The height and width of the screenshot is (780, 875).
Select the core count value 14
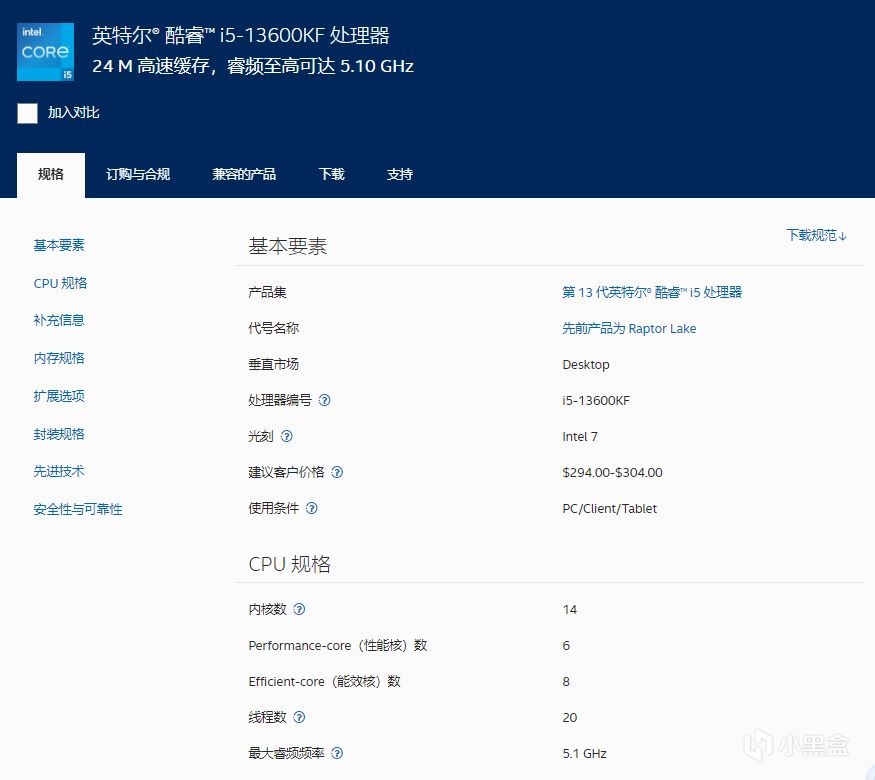coord(570,610)
